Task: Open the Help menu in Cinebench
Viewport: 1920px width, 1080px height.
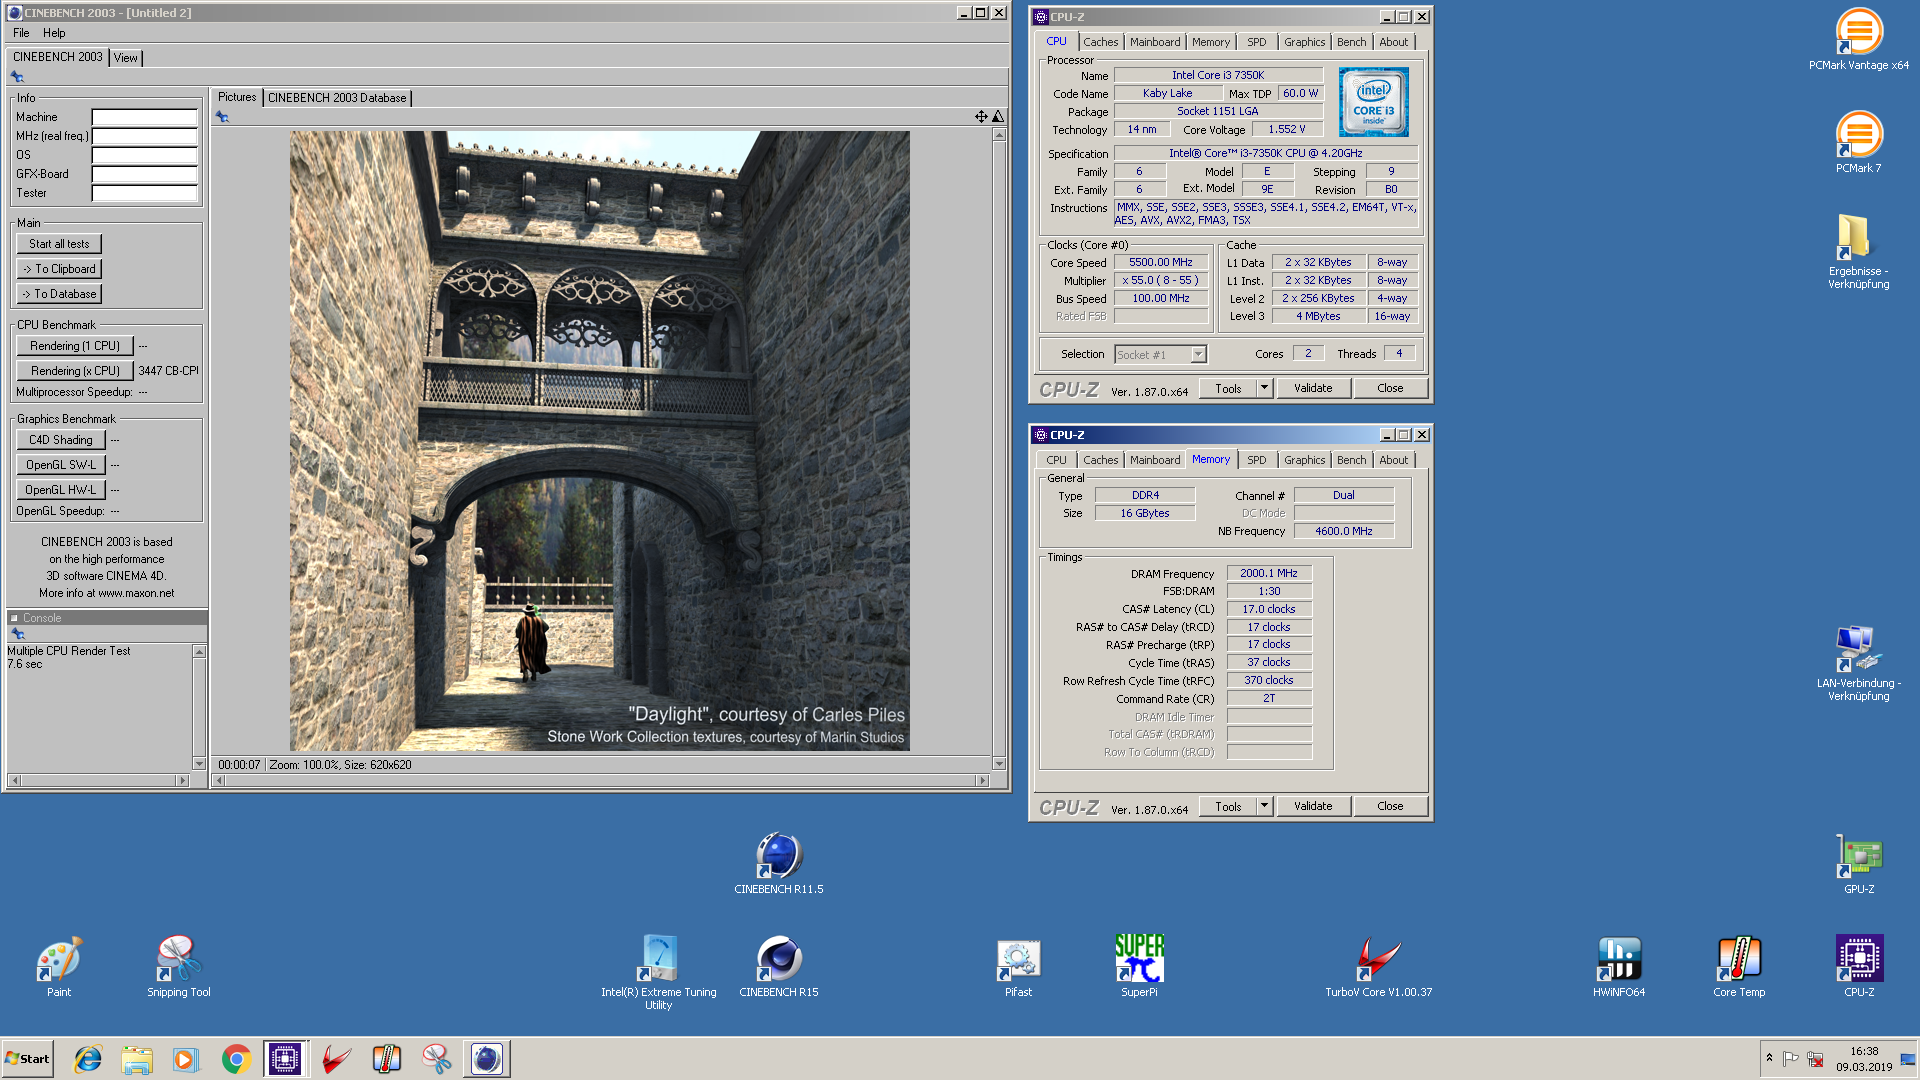Action: pos(54,33)
